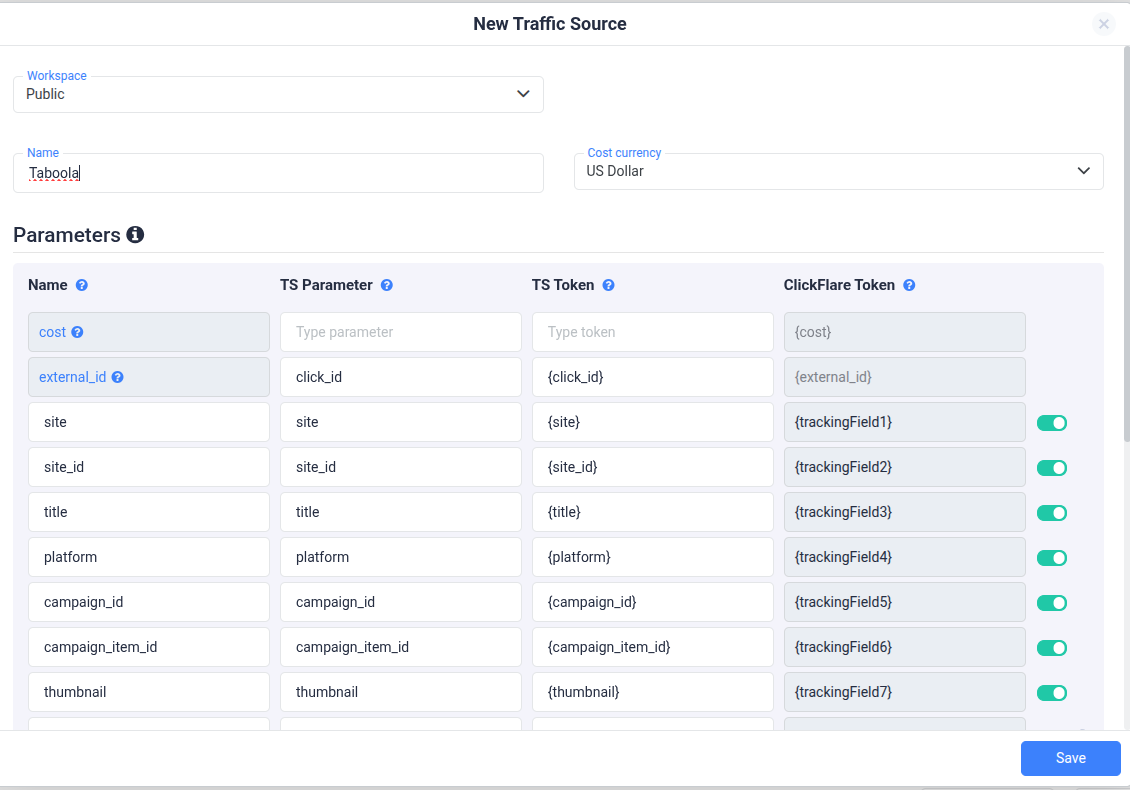Click the {trackingField4} ClickFlare Token field
The height and width of the screenshot is (790, 1130).
pos(904,556)
